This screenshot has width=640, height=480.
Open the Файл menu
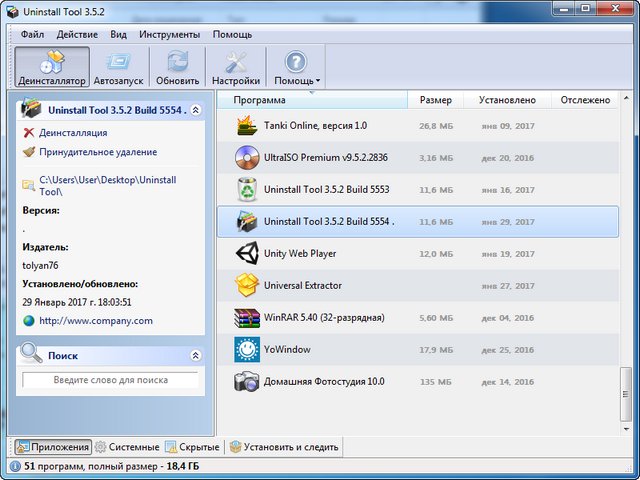pyautogui.click(x=32, y=35)
